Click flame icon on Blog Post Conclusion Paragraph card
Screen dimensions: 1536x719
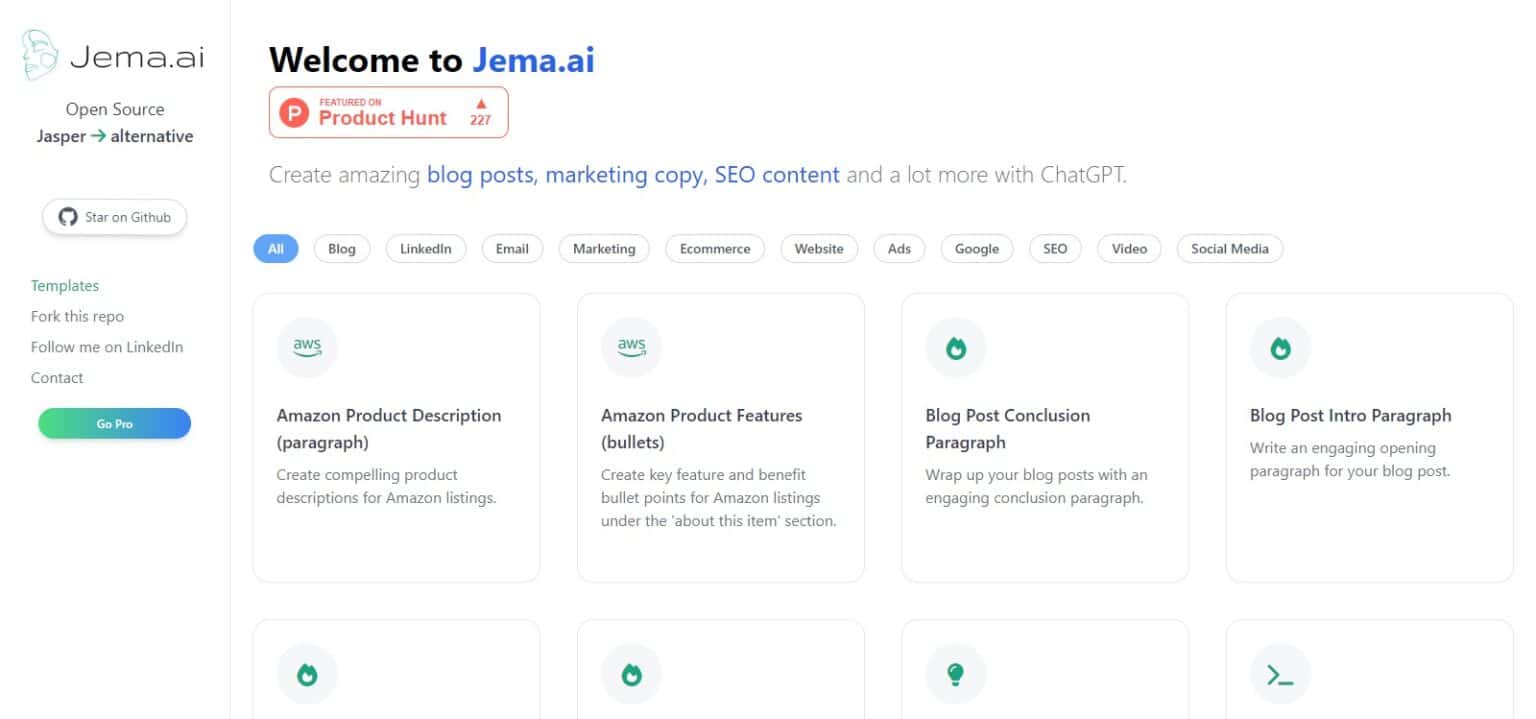(956, 347)
